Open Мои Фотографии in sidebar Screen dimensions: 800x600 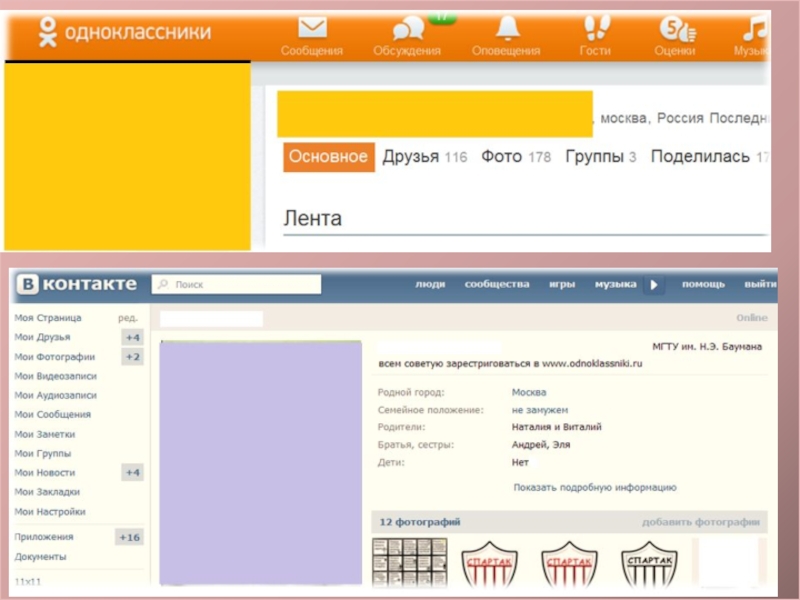(55, 357)
